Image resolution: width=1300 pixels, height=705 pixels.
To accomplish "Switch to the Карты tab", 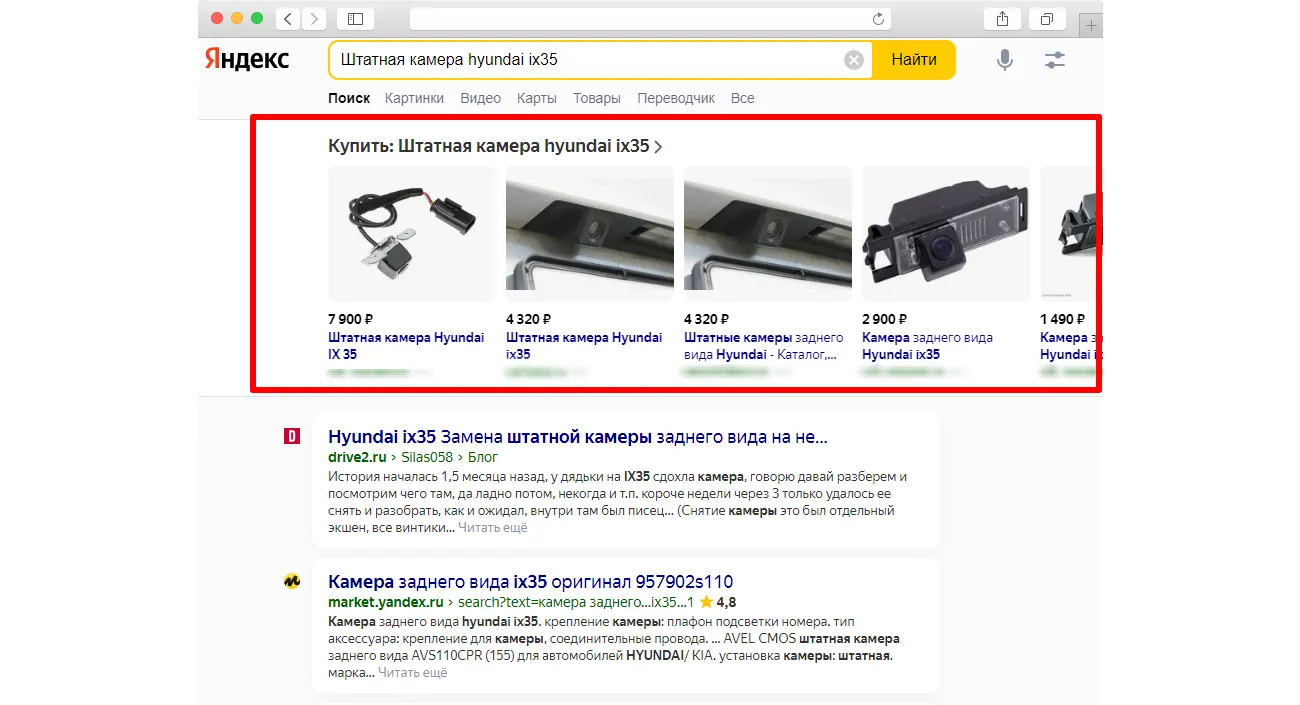I will point(537,98).
